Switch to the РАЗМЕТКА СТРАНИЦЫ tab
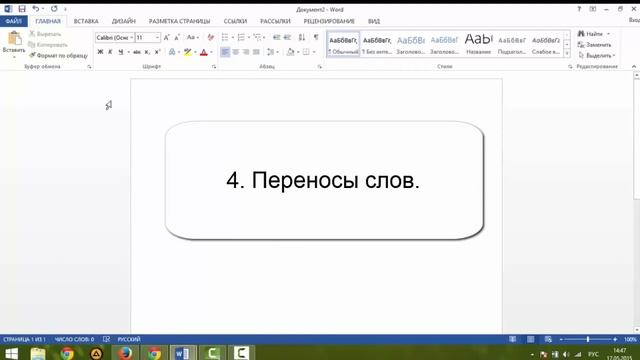Viewport: 640px width, 360px height. [180, 21]
